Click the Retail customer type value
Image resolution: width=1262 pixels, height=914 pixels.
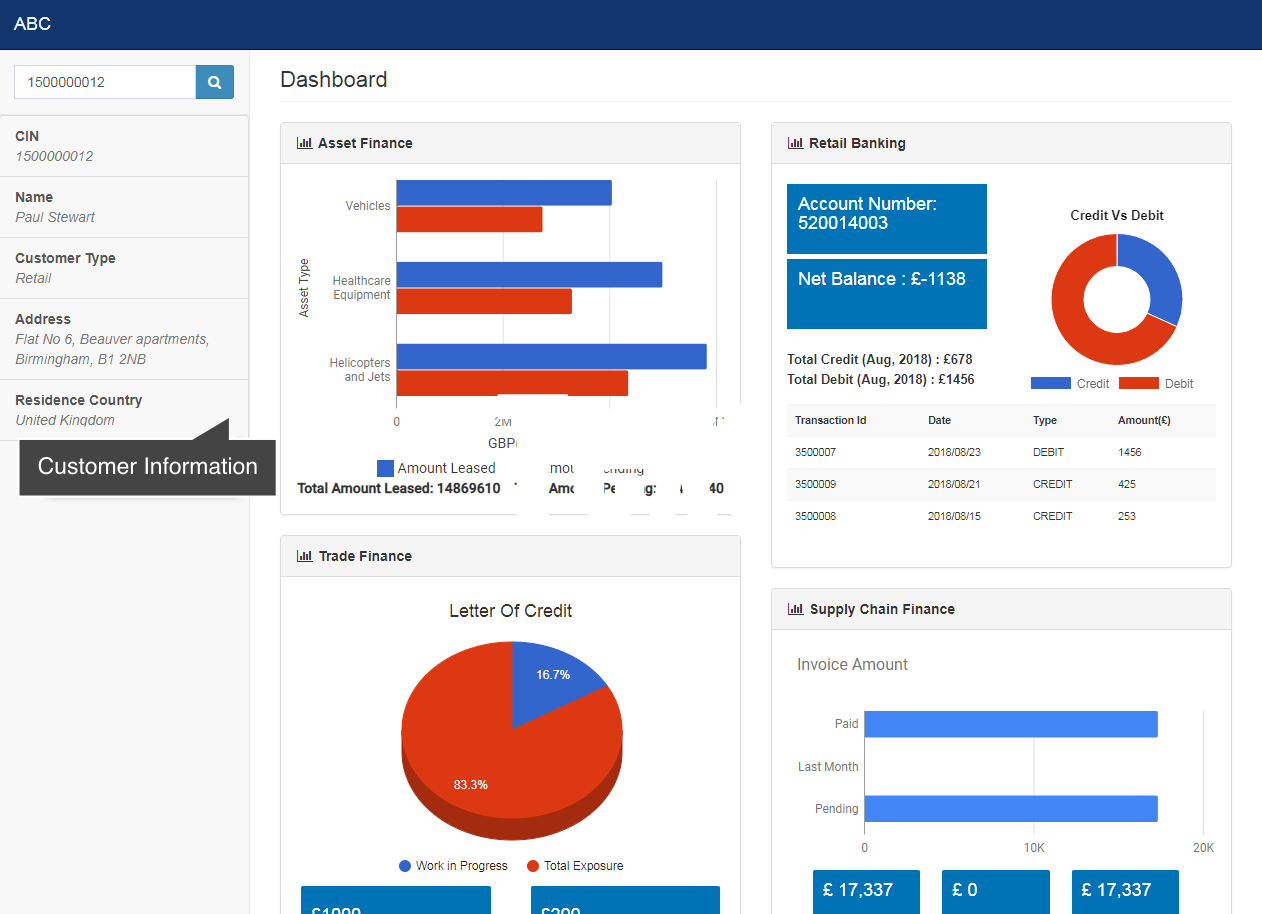pyautogui.click(x=33, y=278)
